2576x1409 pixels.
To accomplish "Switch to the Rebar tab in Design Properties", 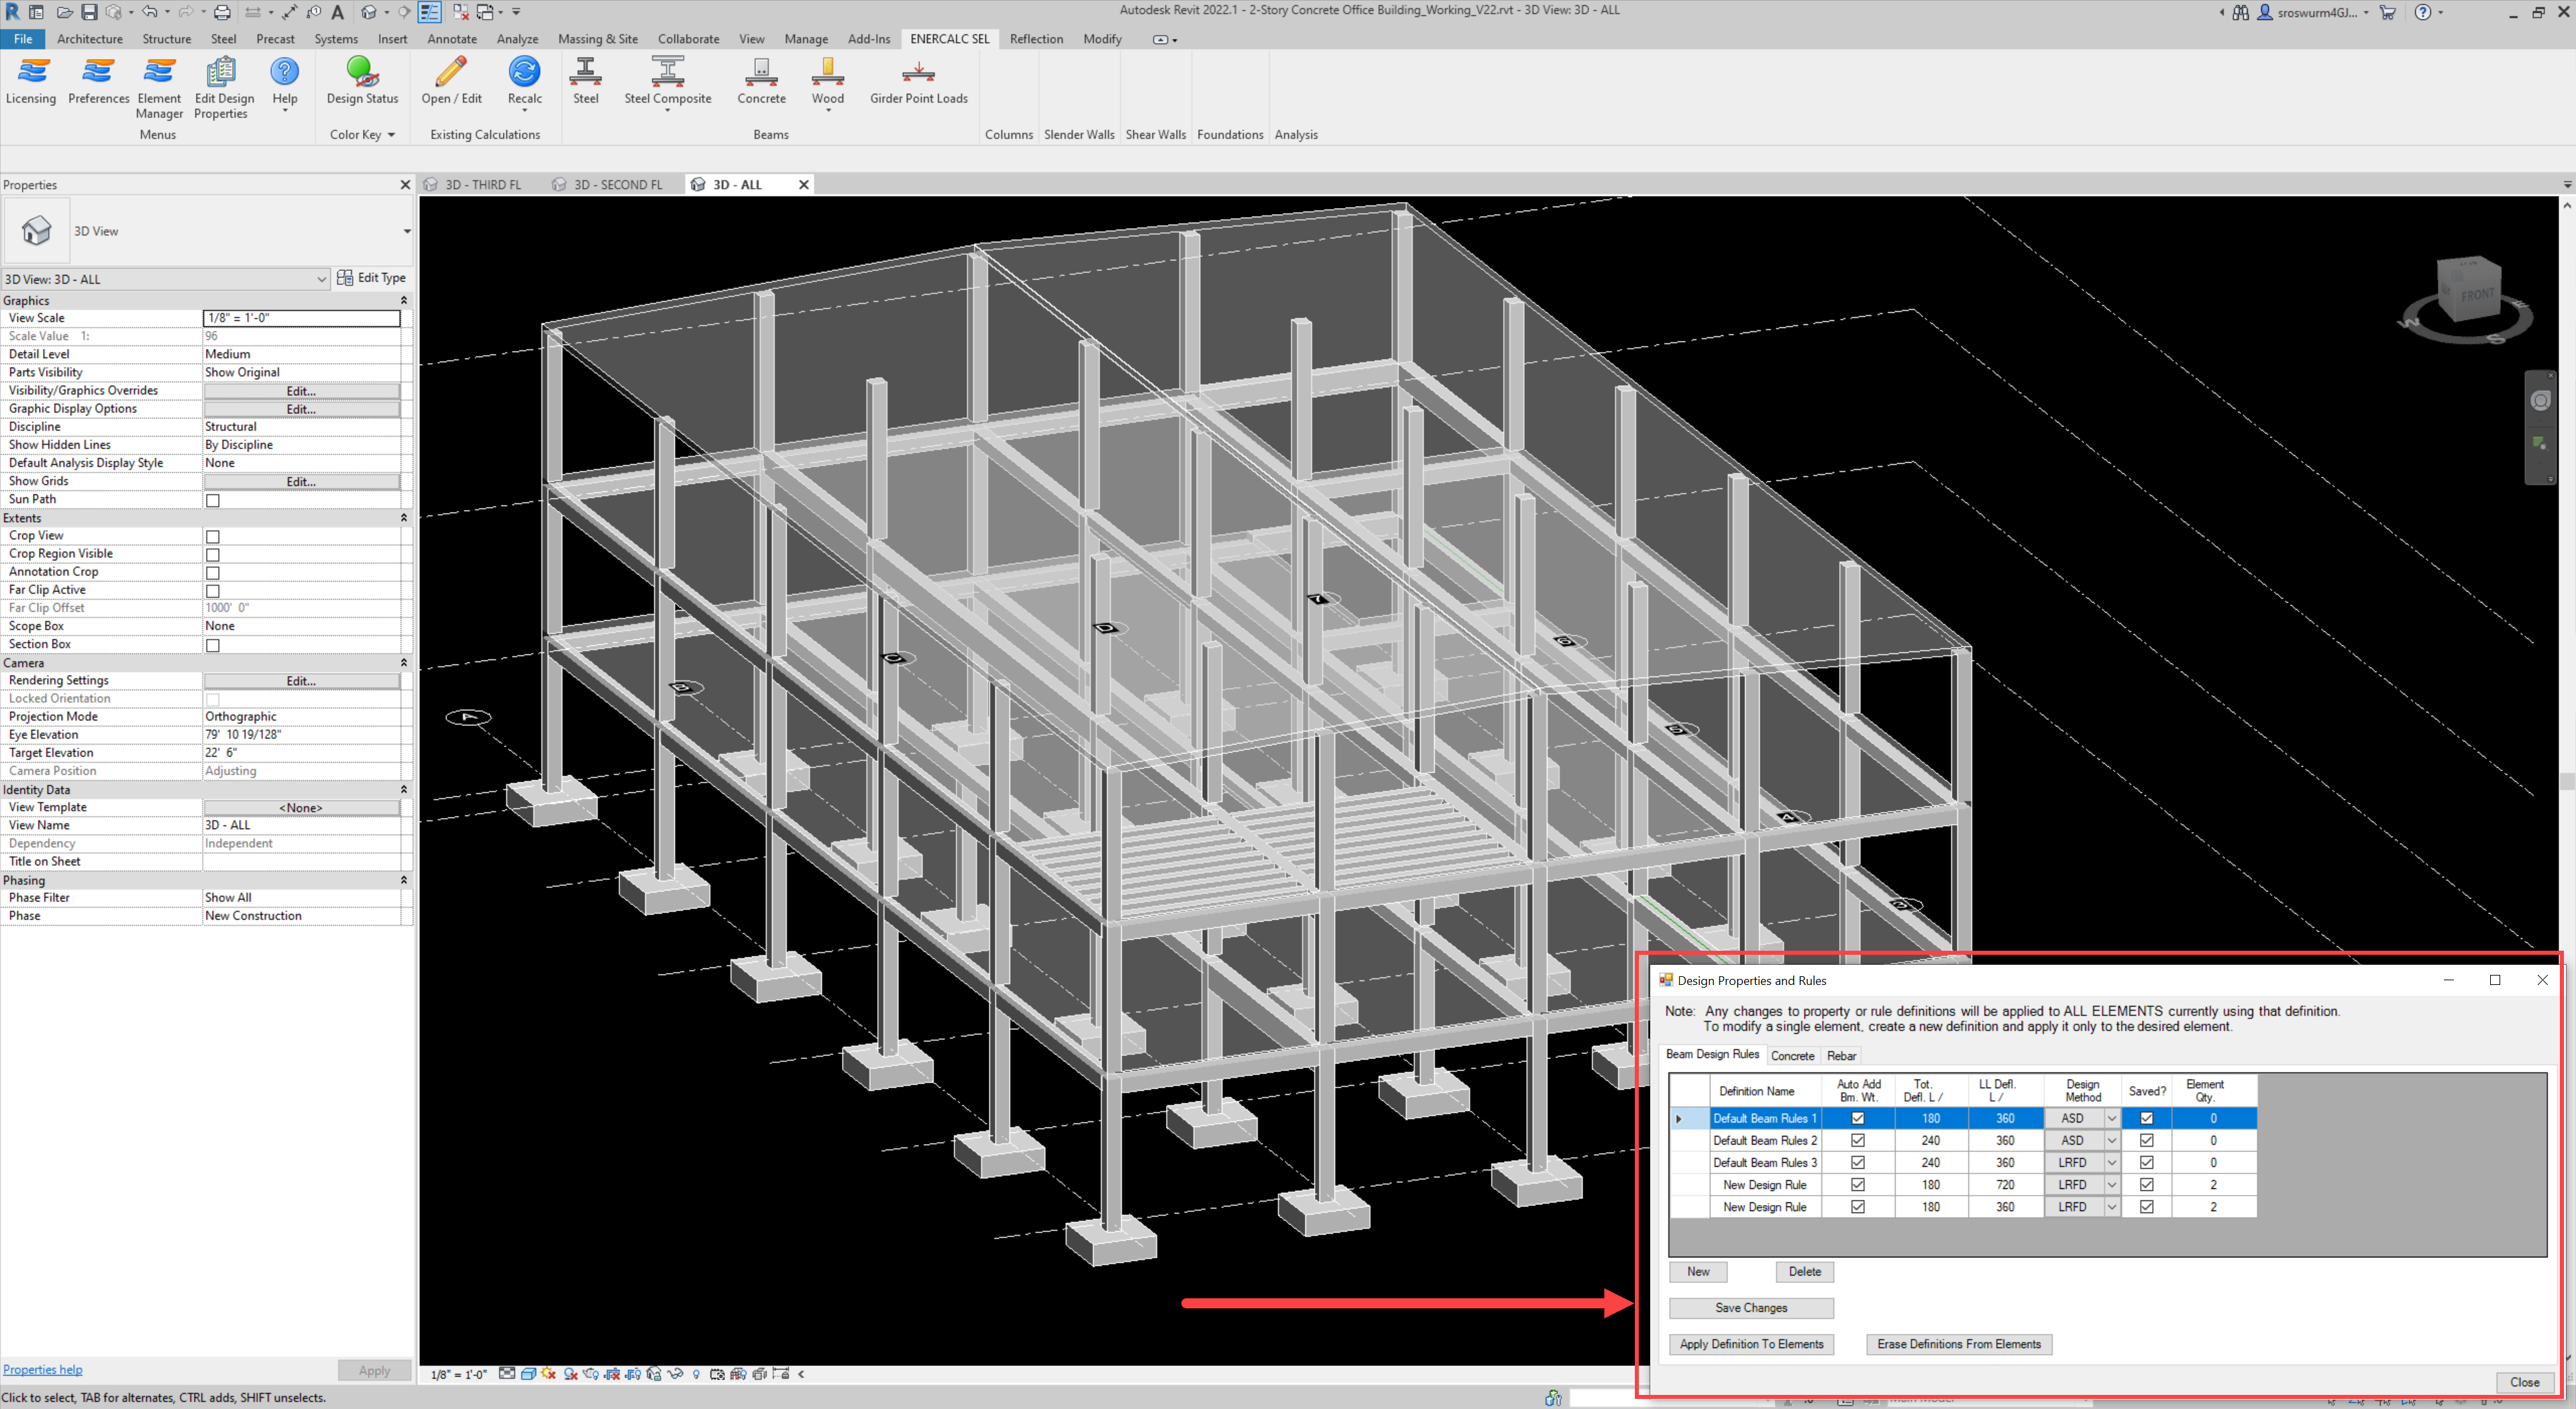I will tap(1841, 1055).
